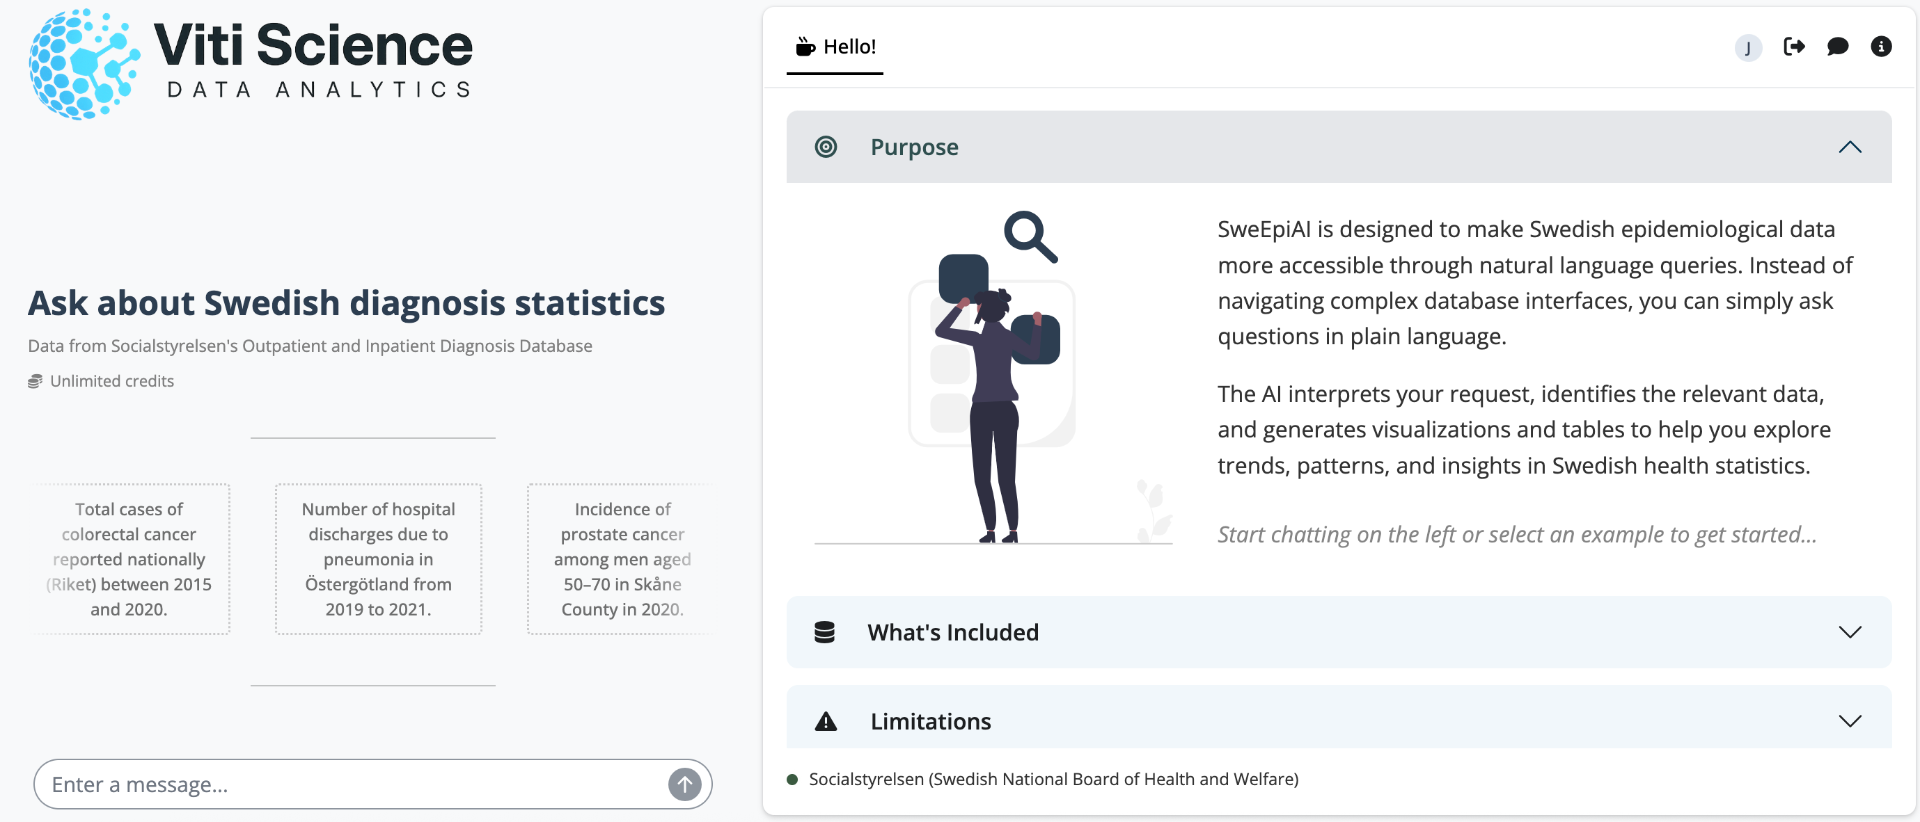Click the Unlimited credits label
The width and height of the screenshot is (1920, 822).
coord(112,381)
